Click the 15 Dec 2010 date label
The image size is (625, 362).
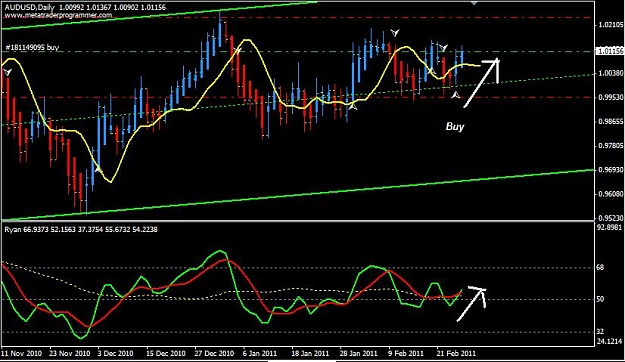tap(165, 353)
